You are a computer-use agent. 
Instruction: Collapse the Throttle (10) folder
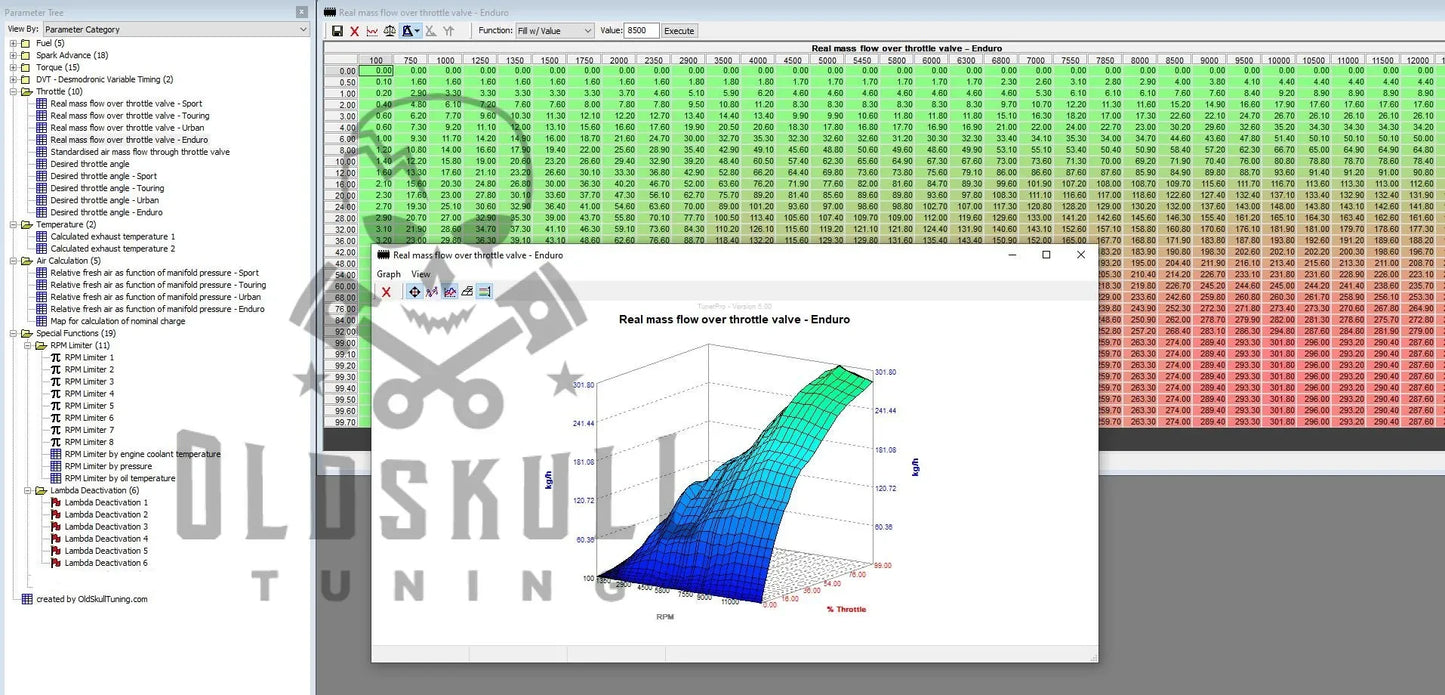(13, 91)
